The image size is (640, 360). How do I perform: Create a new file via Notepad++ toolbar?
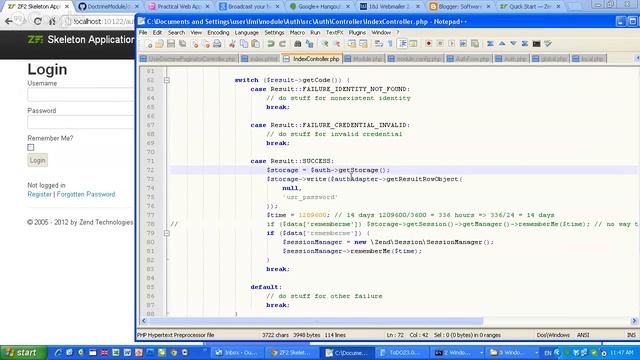click(149, 44)
